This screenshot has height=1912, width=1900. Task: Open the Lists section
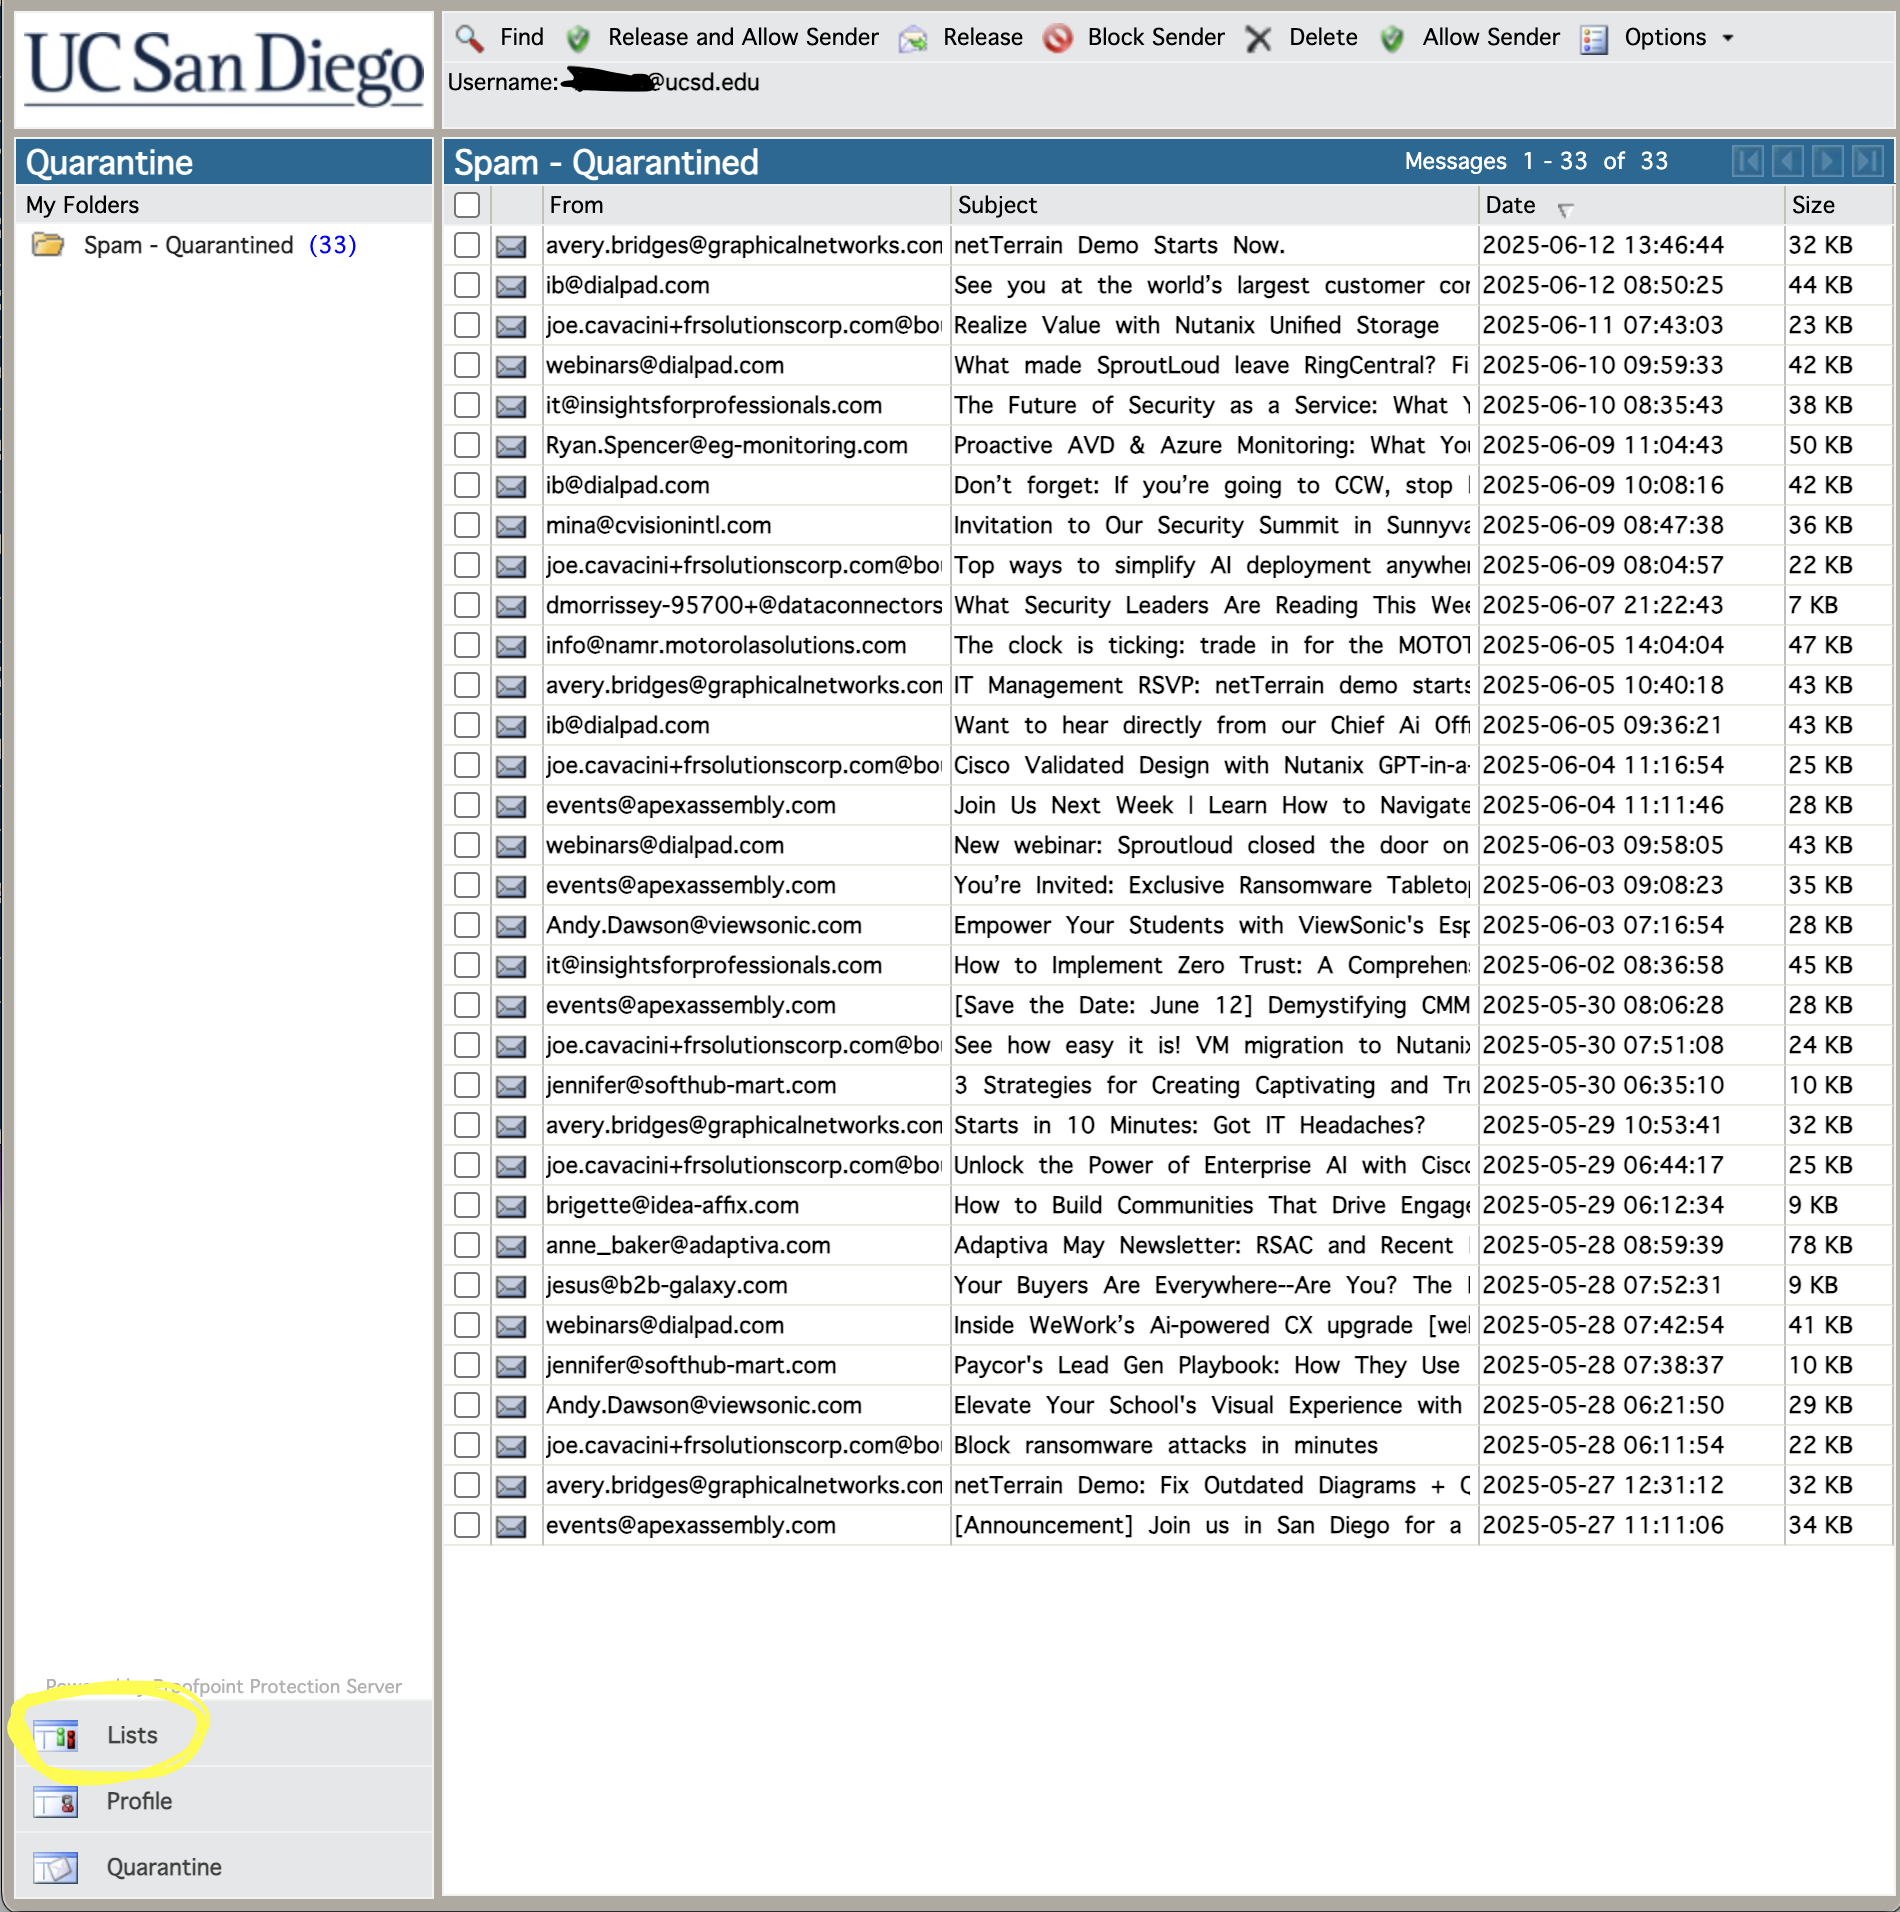click(x=225, y=1735)
